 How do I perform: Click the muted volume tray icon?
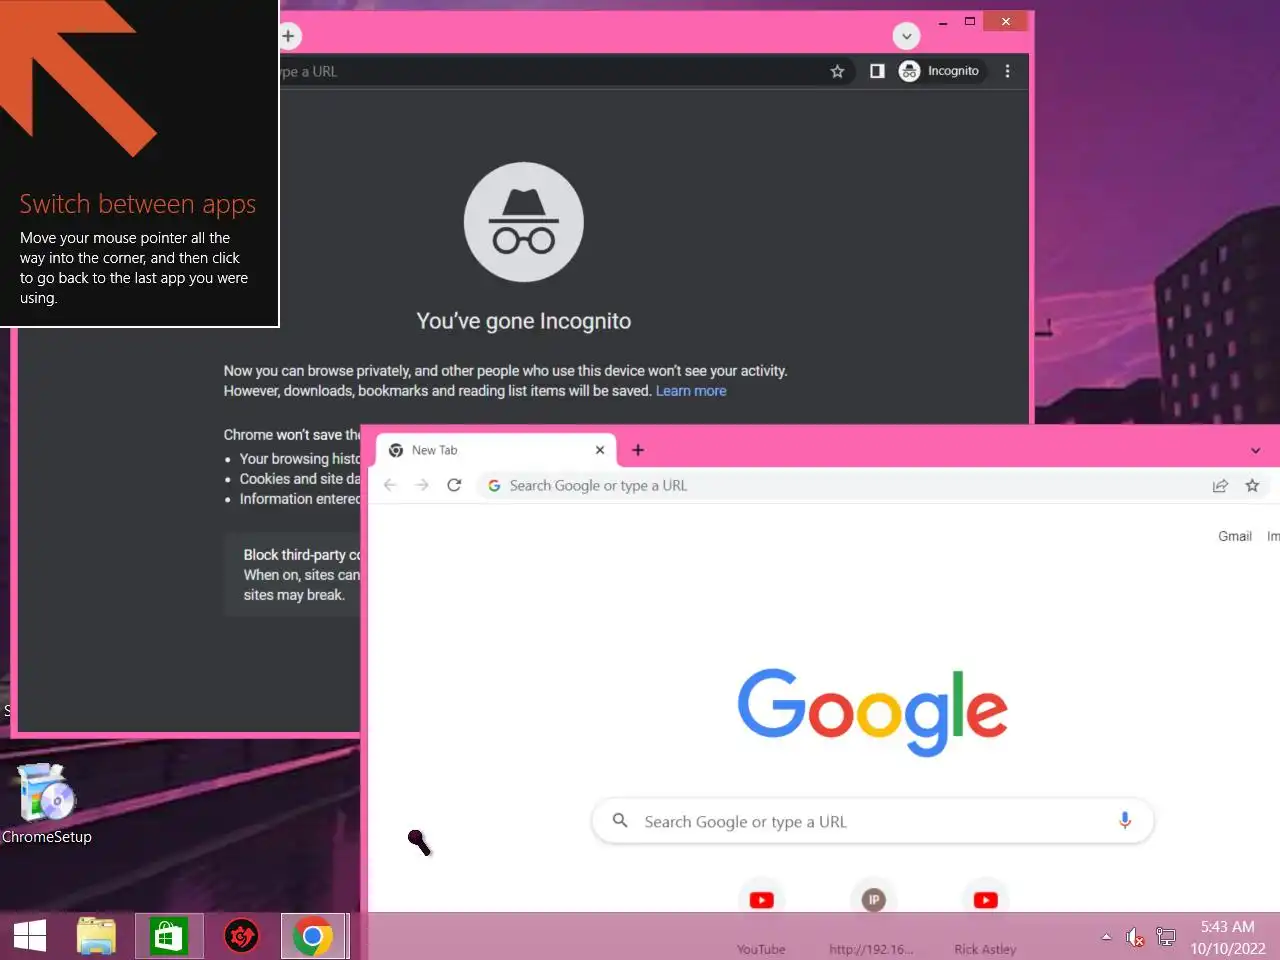(x=1134, y=937)
